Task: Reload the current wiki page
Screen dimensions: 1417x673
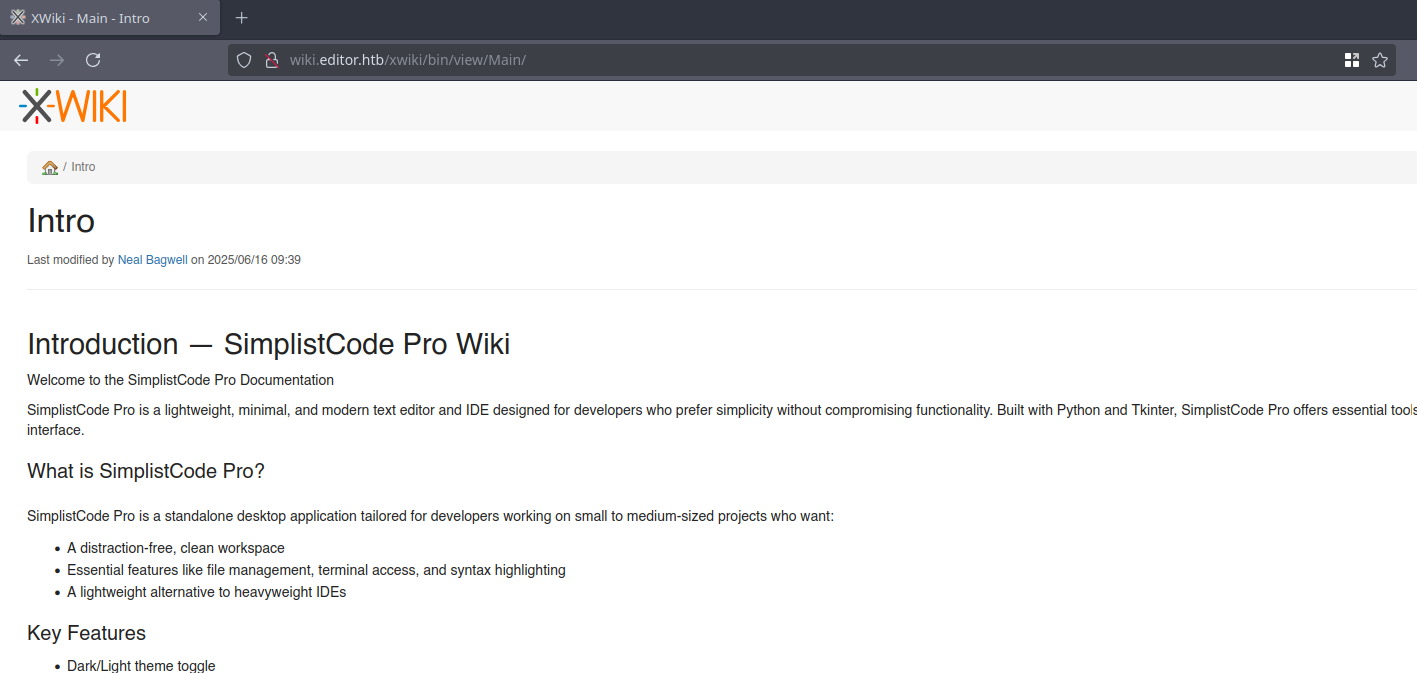Action: (93, 60)
